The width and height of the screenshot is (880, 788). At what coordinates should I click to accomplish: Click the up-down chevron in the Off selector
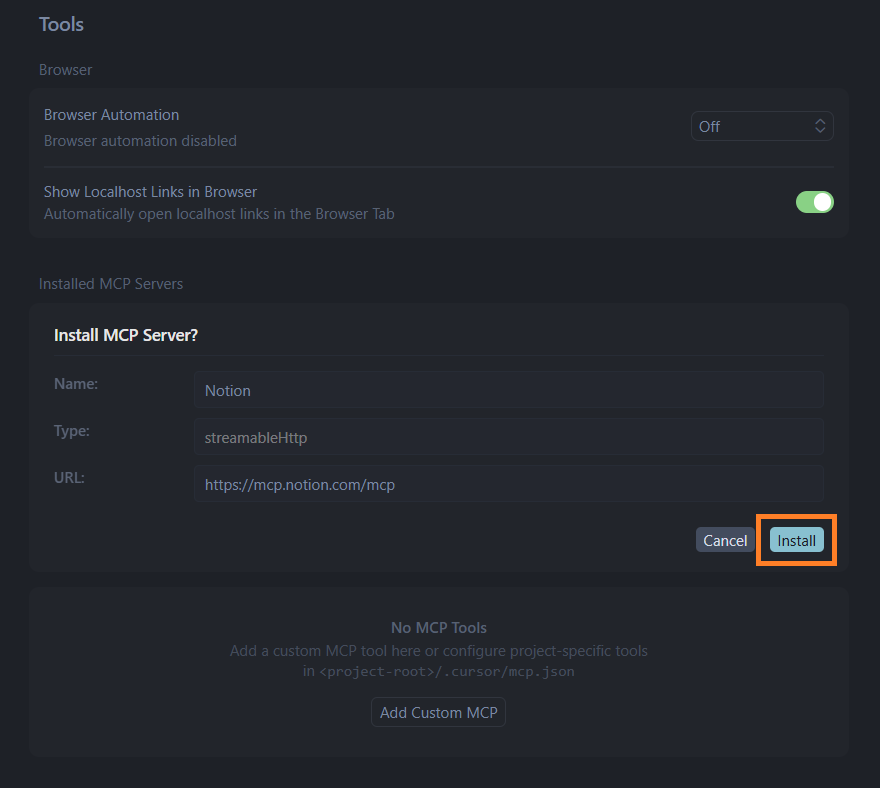click(x=820, y=126)
